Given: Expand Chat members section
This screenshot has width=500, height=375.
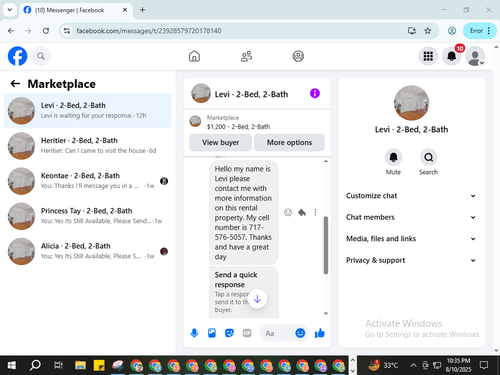Looking at the screenshot, I should point(411,217).
